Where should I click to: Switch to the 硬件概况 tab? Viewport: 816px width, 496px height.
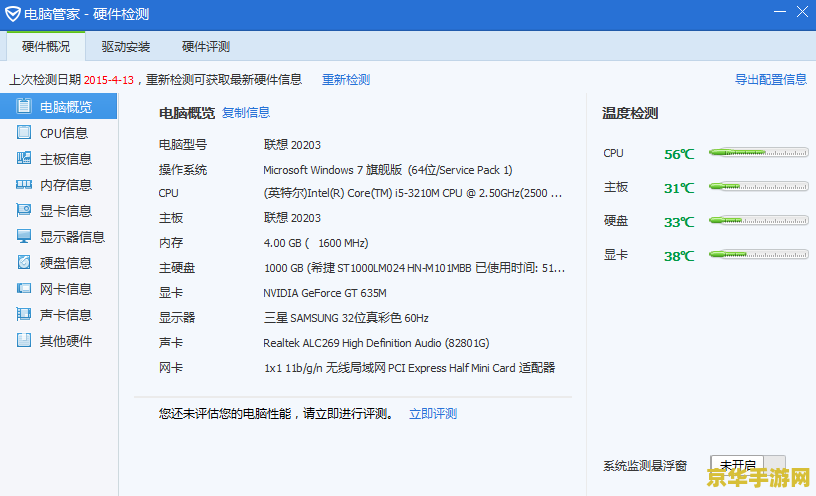[46, 46]
